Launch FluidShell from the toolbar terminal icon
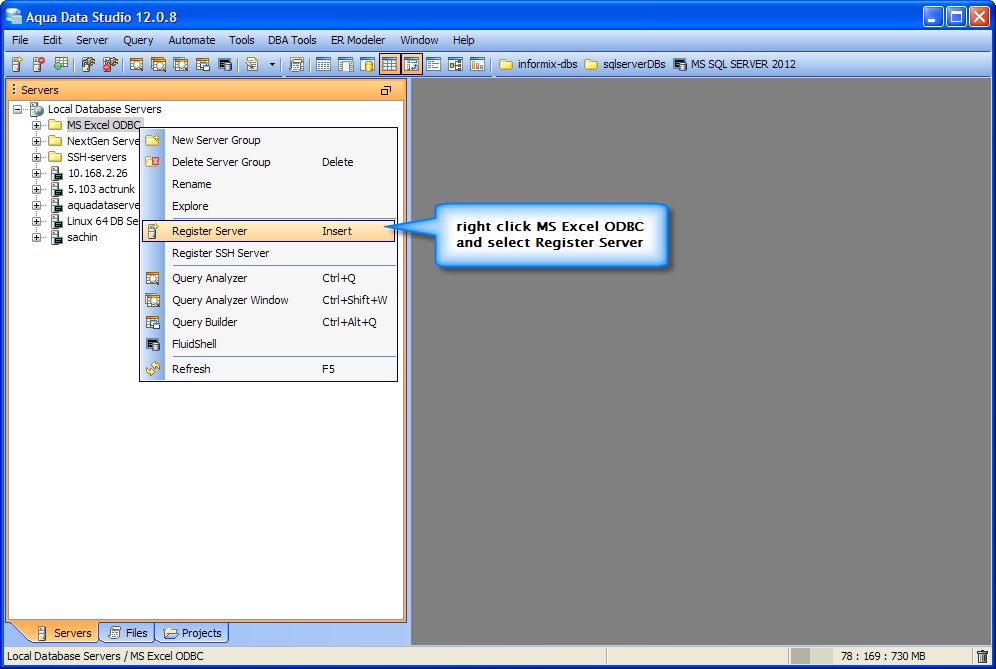 click(225, 64)
